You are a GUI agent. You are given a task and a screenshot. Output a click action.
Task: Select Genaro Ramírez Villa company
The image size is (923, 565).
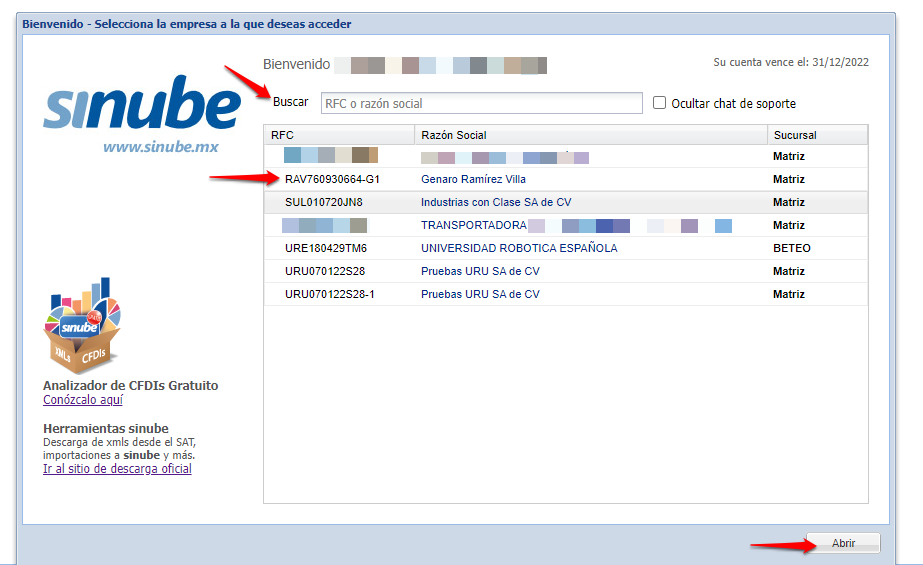(x=473, y=180)
